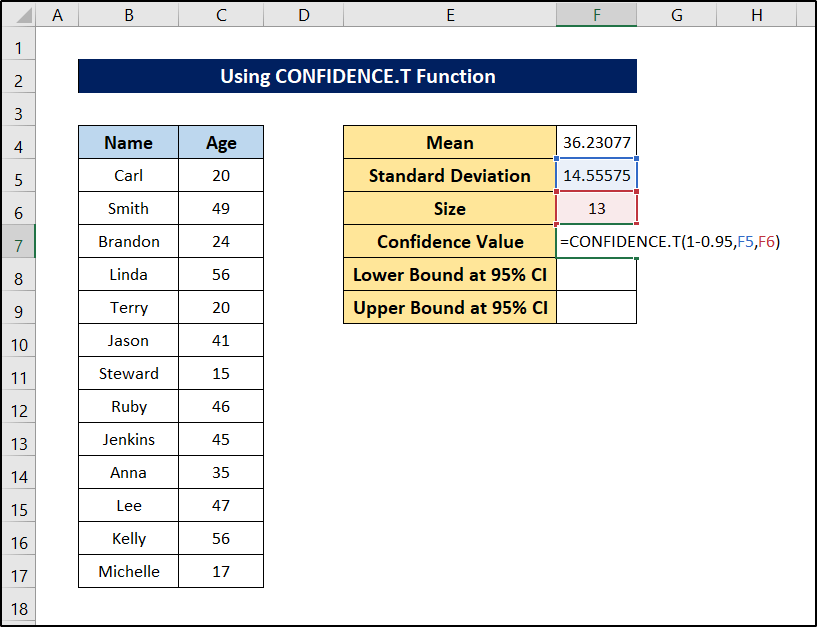Click the column E header
The image size is (817, 627).
pyautogui.click(x=450, y=15)
